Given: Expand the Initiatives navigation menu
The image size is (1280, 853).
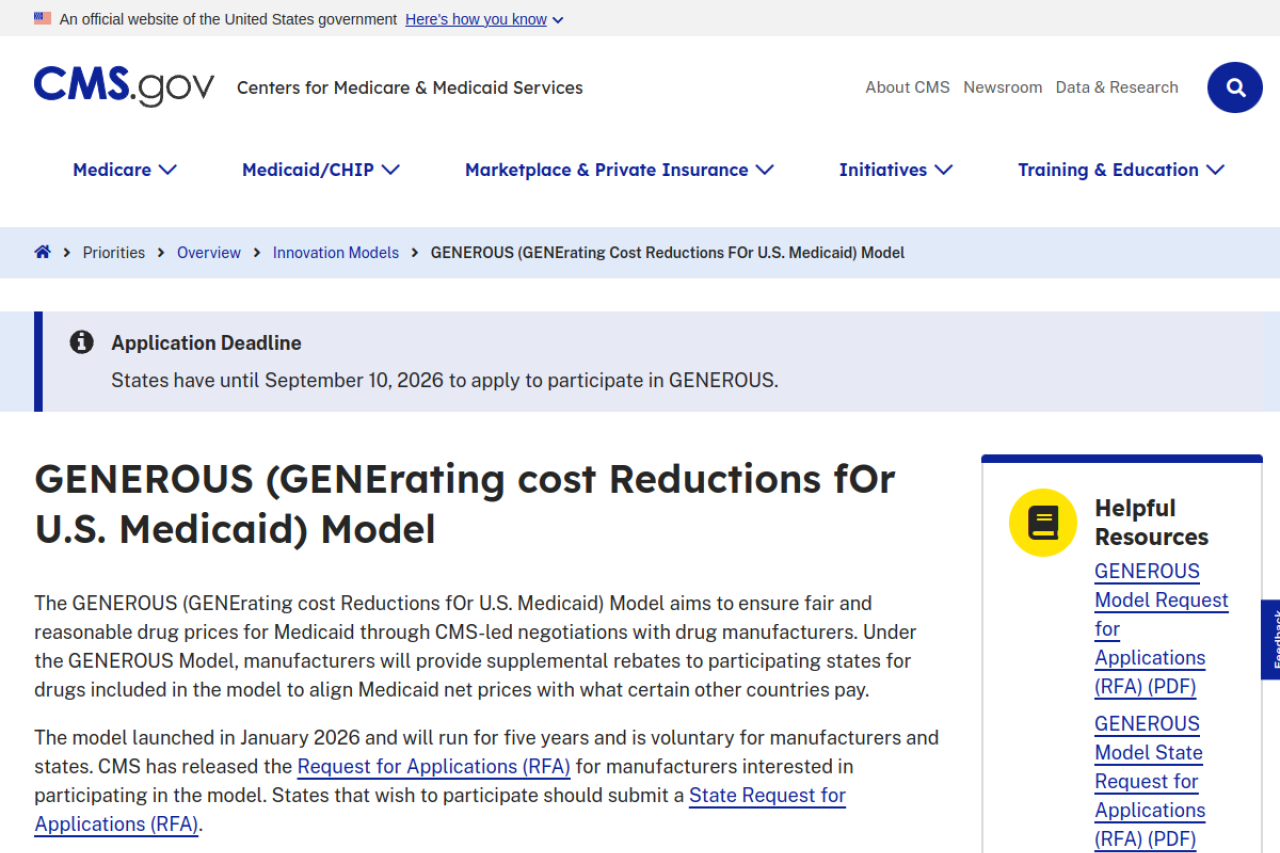Looking at the screenshot, I should coord(895,170).
